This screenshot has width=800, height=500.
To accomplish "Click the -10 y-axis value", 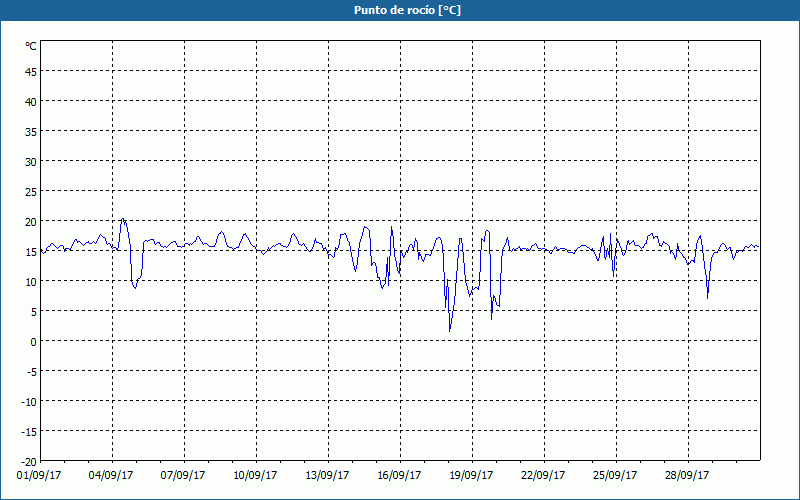I will [x=29, y=402].
